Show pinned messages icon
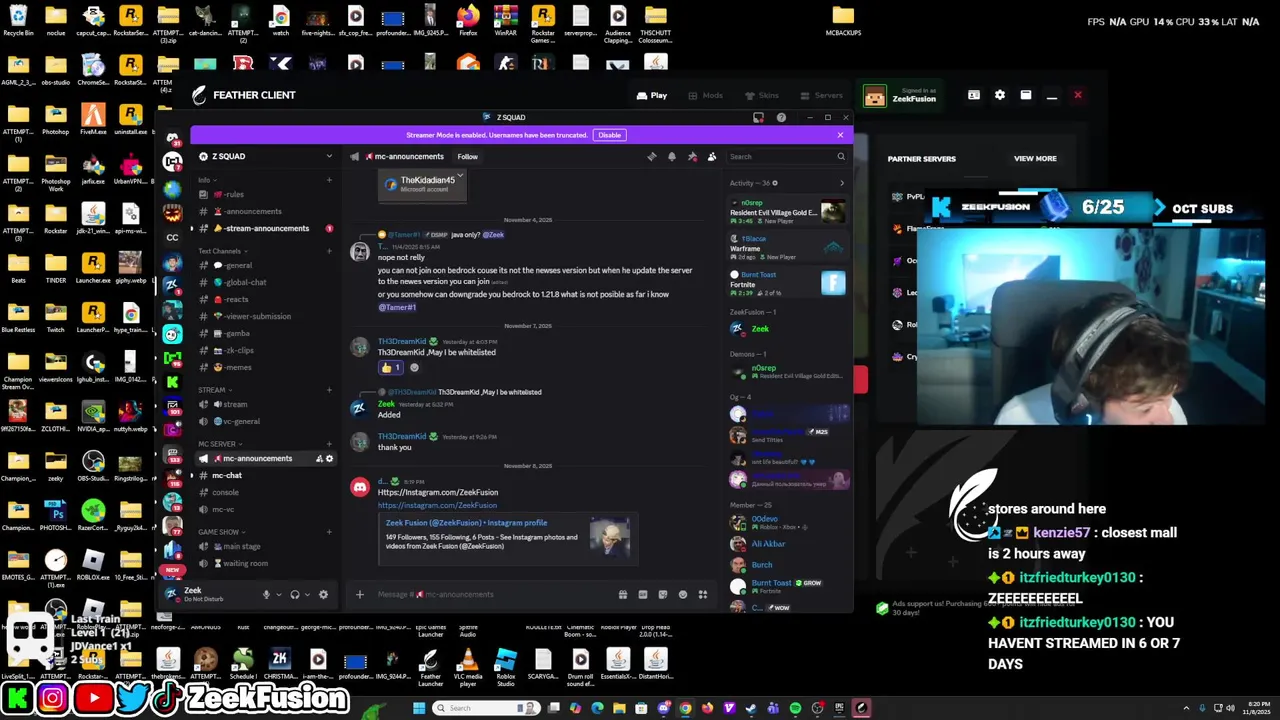The height and width of the screenshot is (720, 1280). 692,157
